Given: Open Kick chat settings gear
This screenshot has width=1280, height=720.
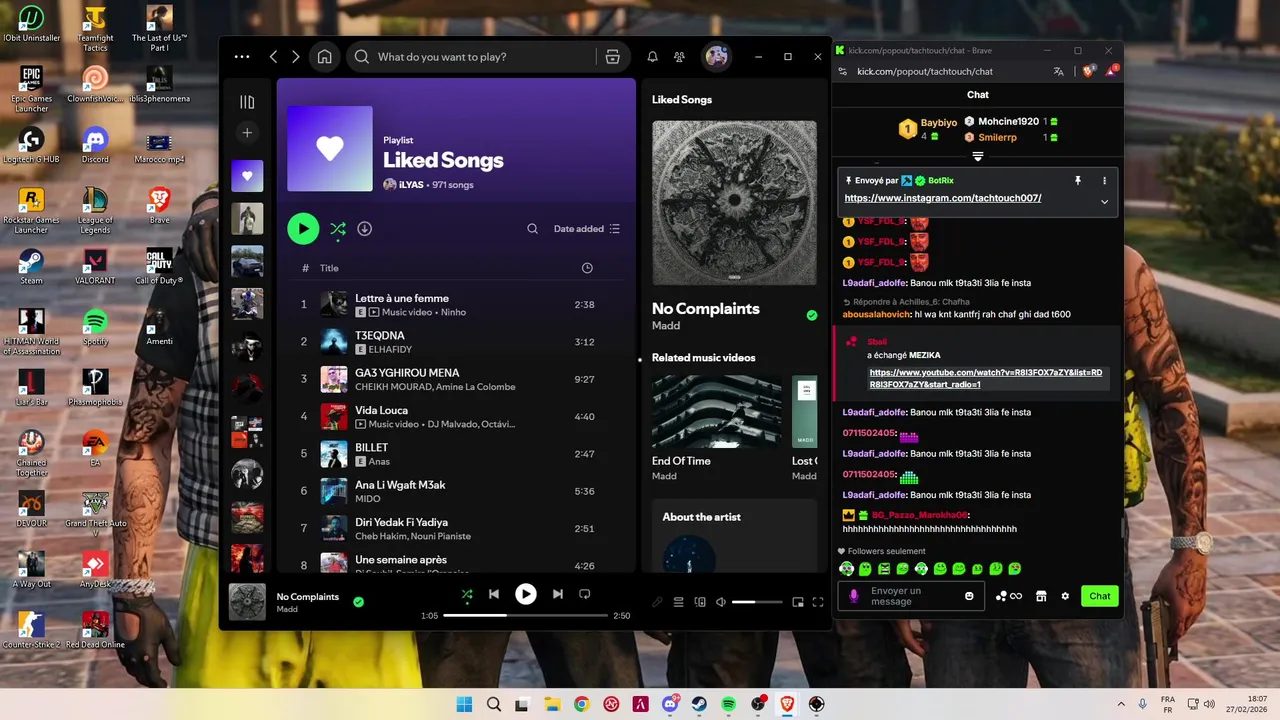Looking at the screenshot, I should click(x=1065, y=596).
